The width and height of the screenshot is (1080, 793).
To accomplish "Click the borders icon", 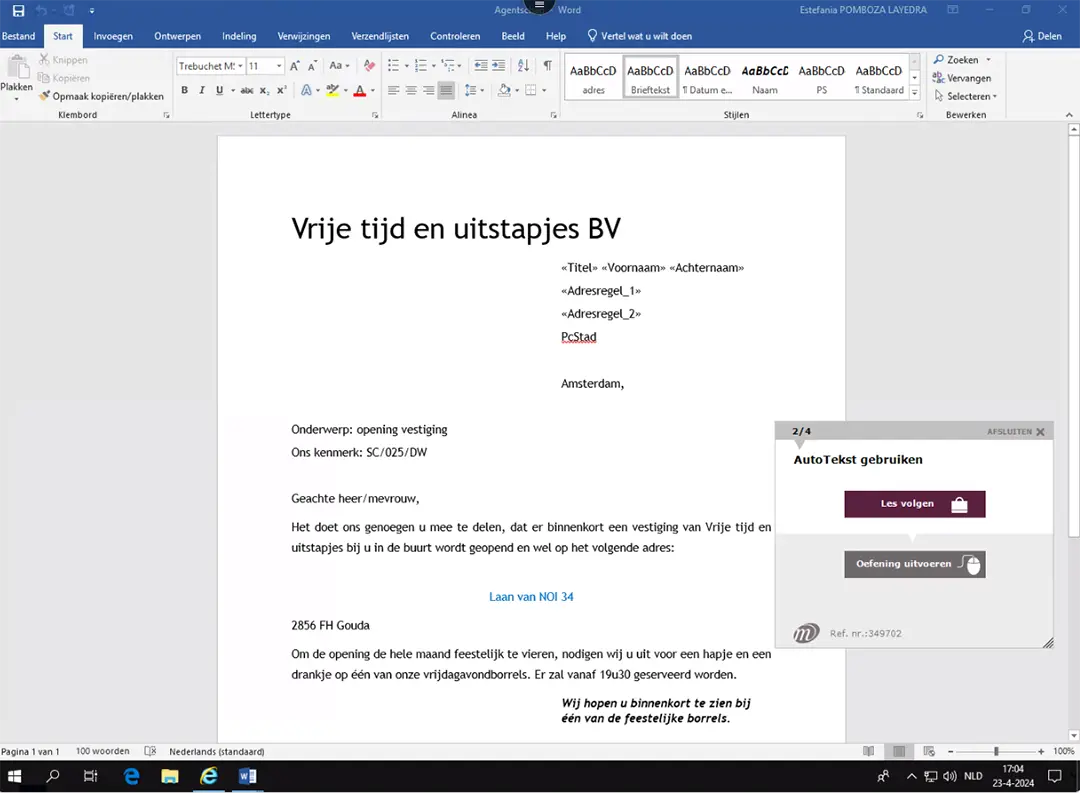I will click(531, 90).
